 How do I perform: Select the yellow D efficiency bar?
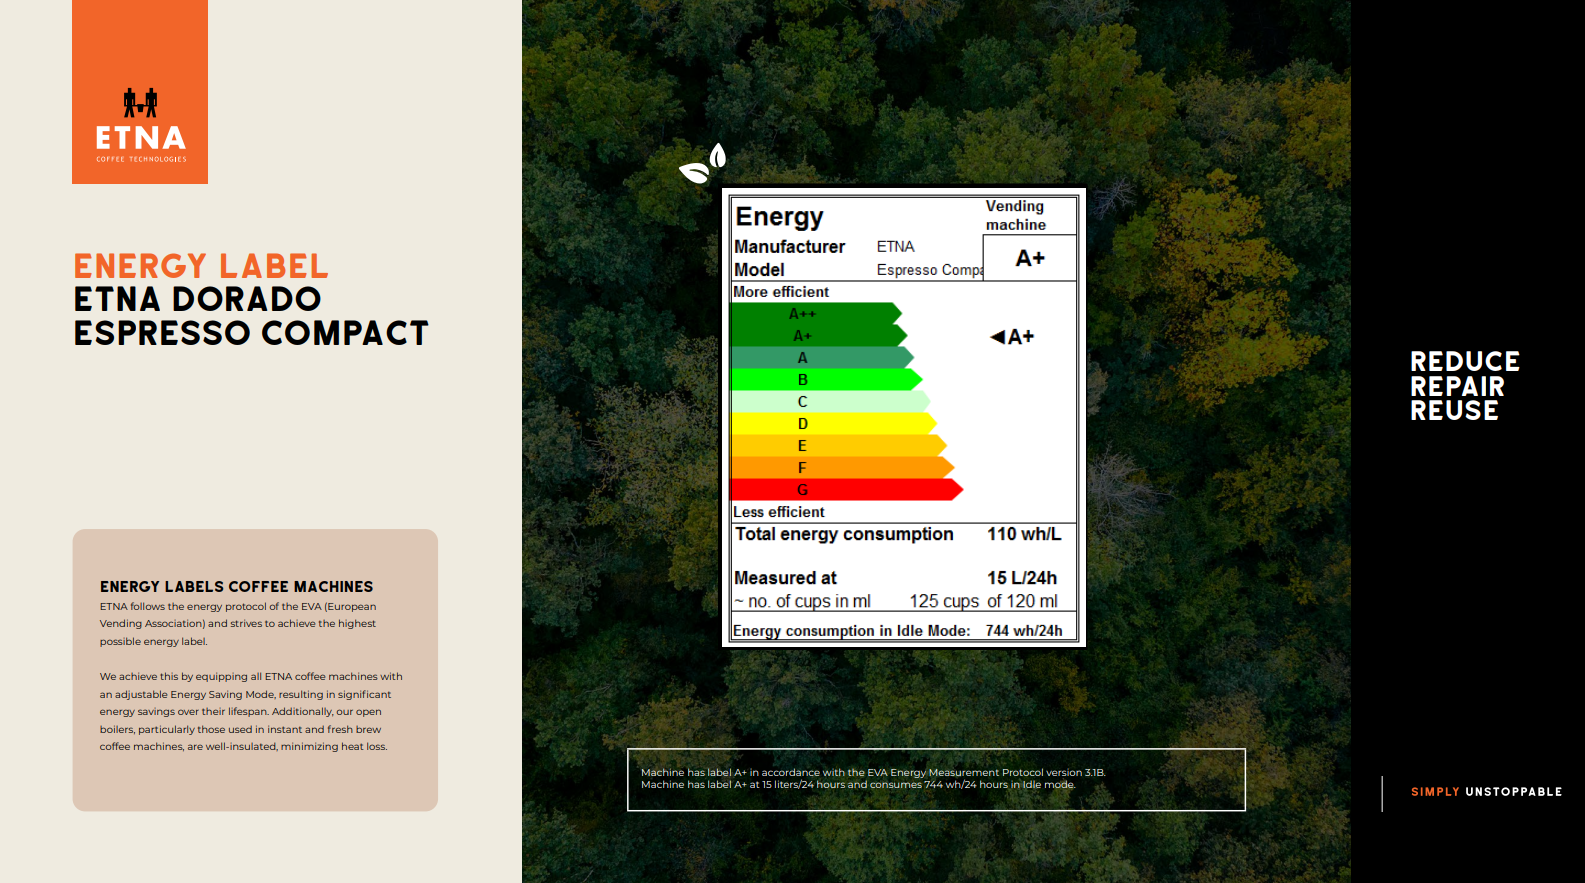835,424
